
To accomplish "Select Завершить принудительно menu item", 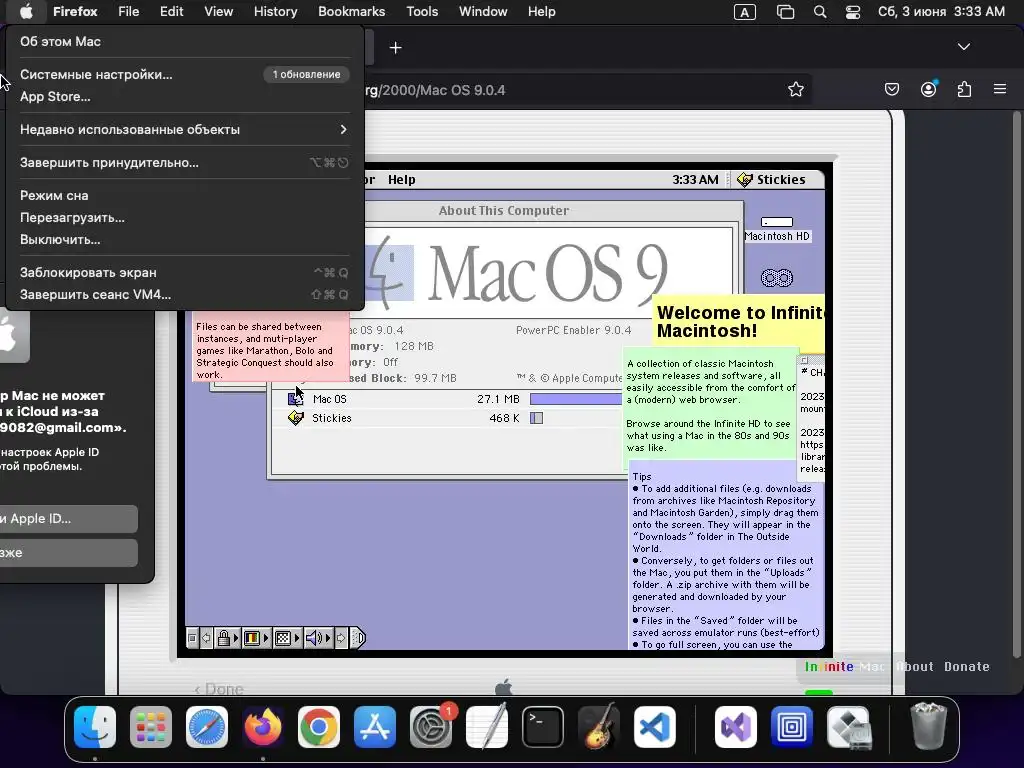I will coord(185,163).
